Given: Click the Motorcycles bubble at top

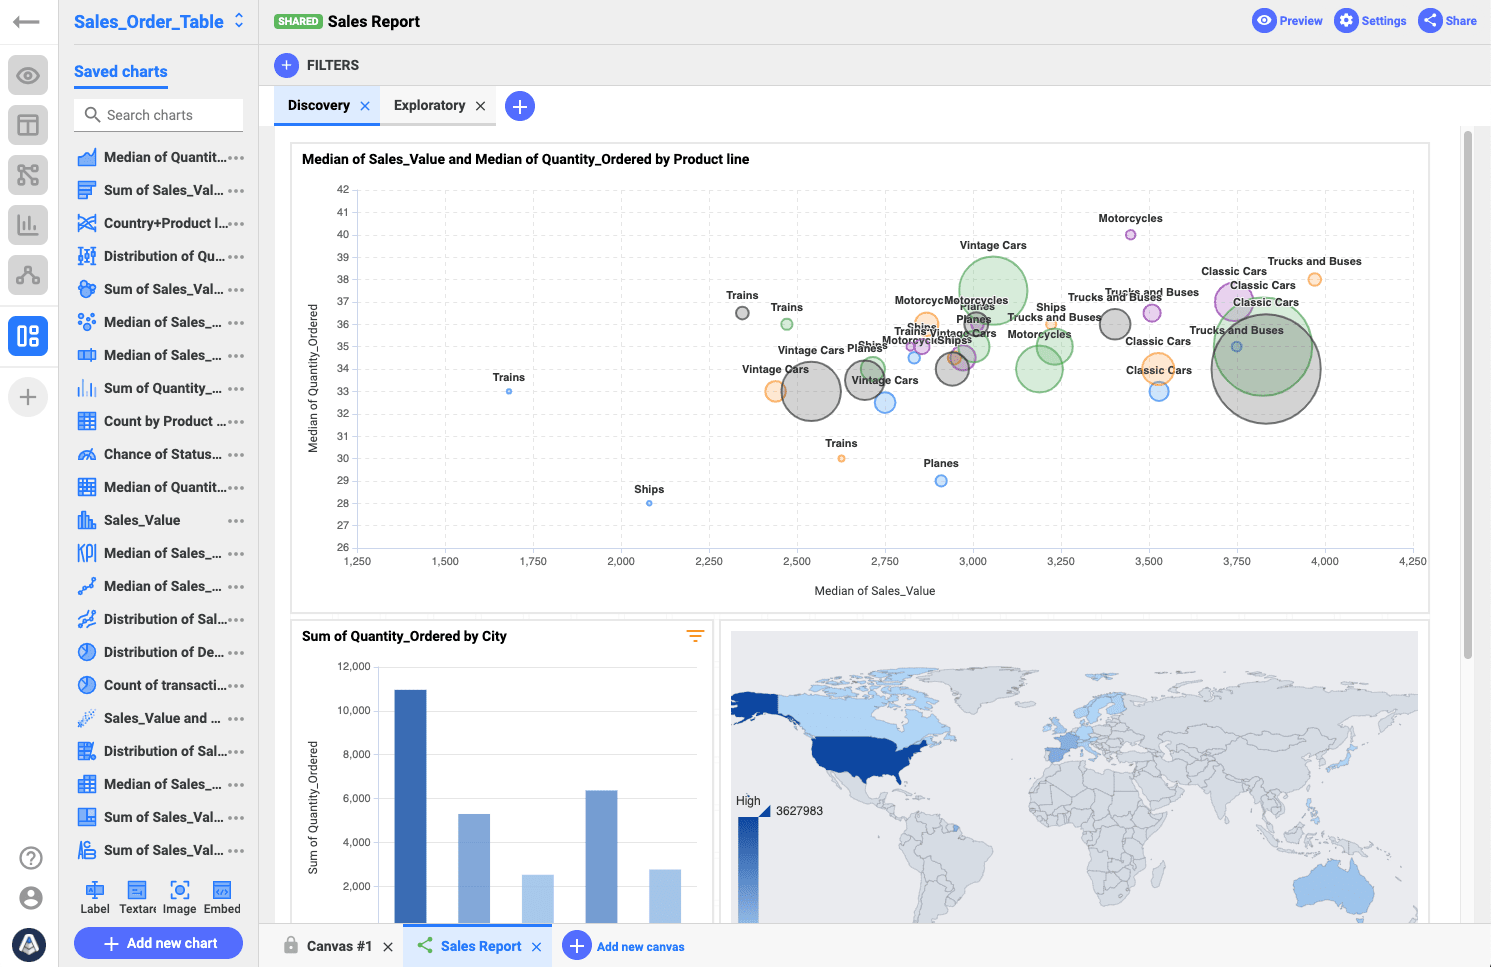Looking at the screenshot, I should pos(1130,235).
